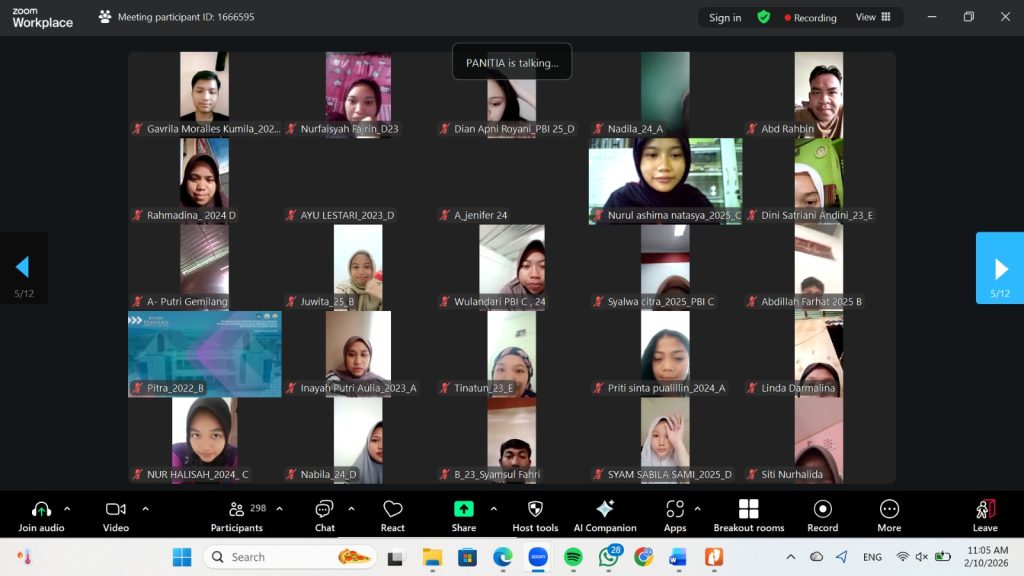Click Join audio headphone button
Viewport: 1024px width, 576px height.
(x=41, y=510)
